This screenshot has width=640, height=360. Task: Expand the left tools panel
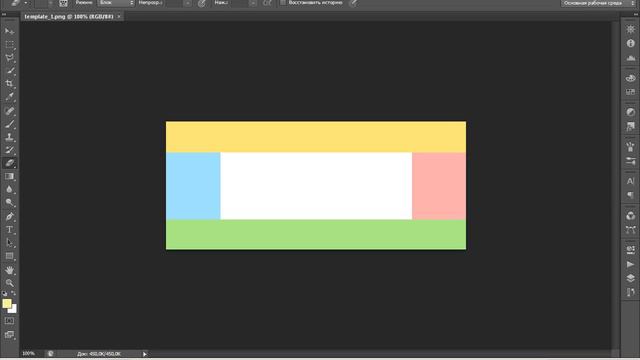(x=4, y=14)
